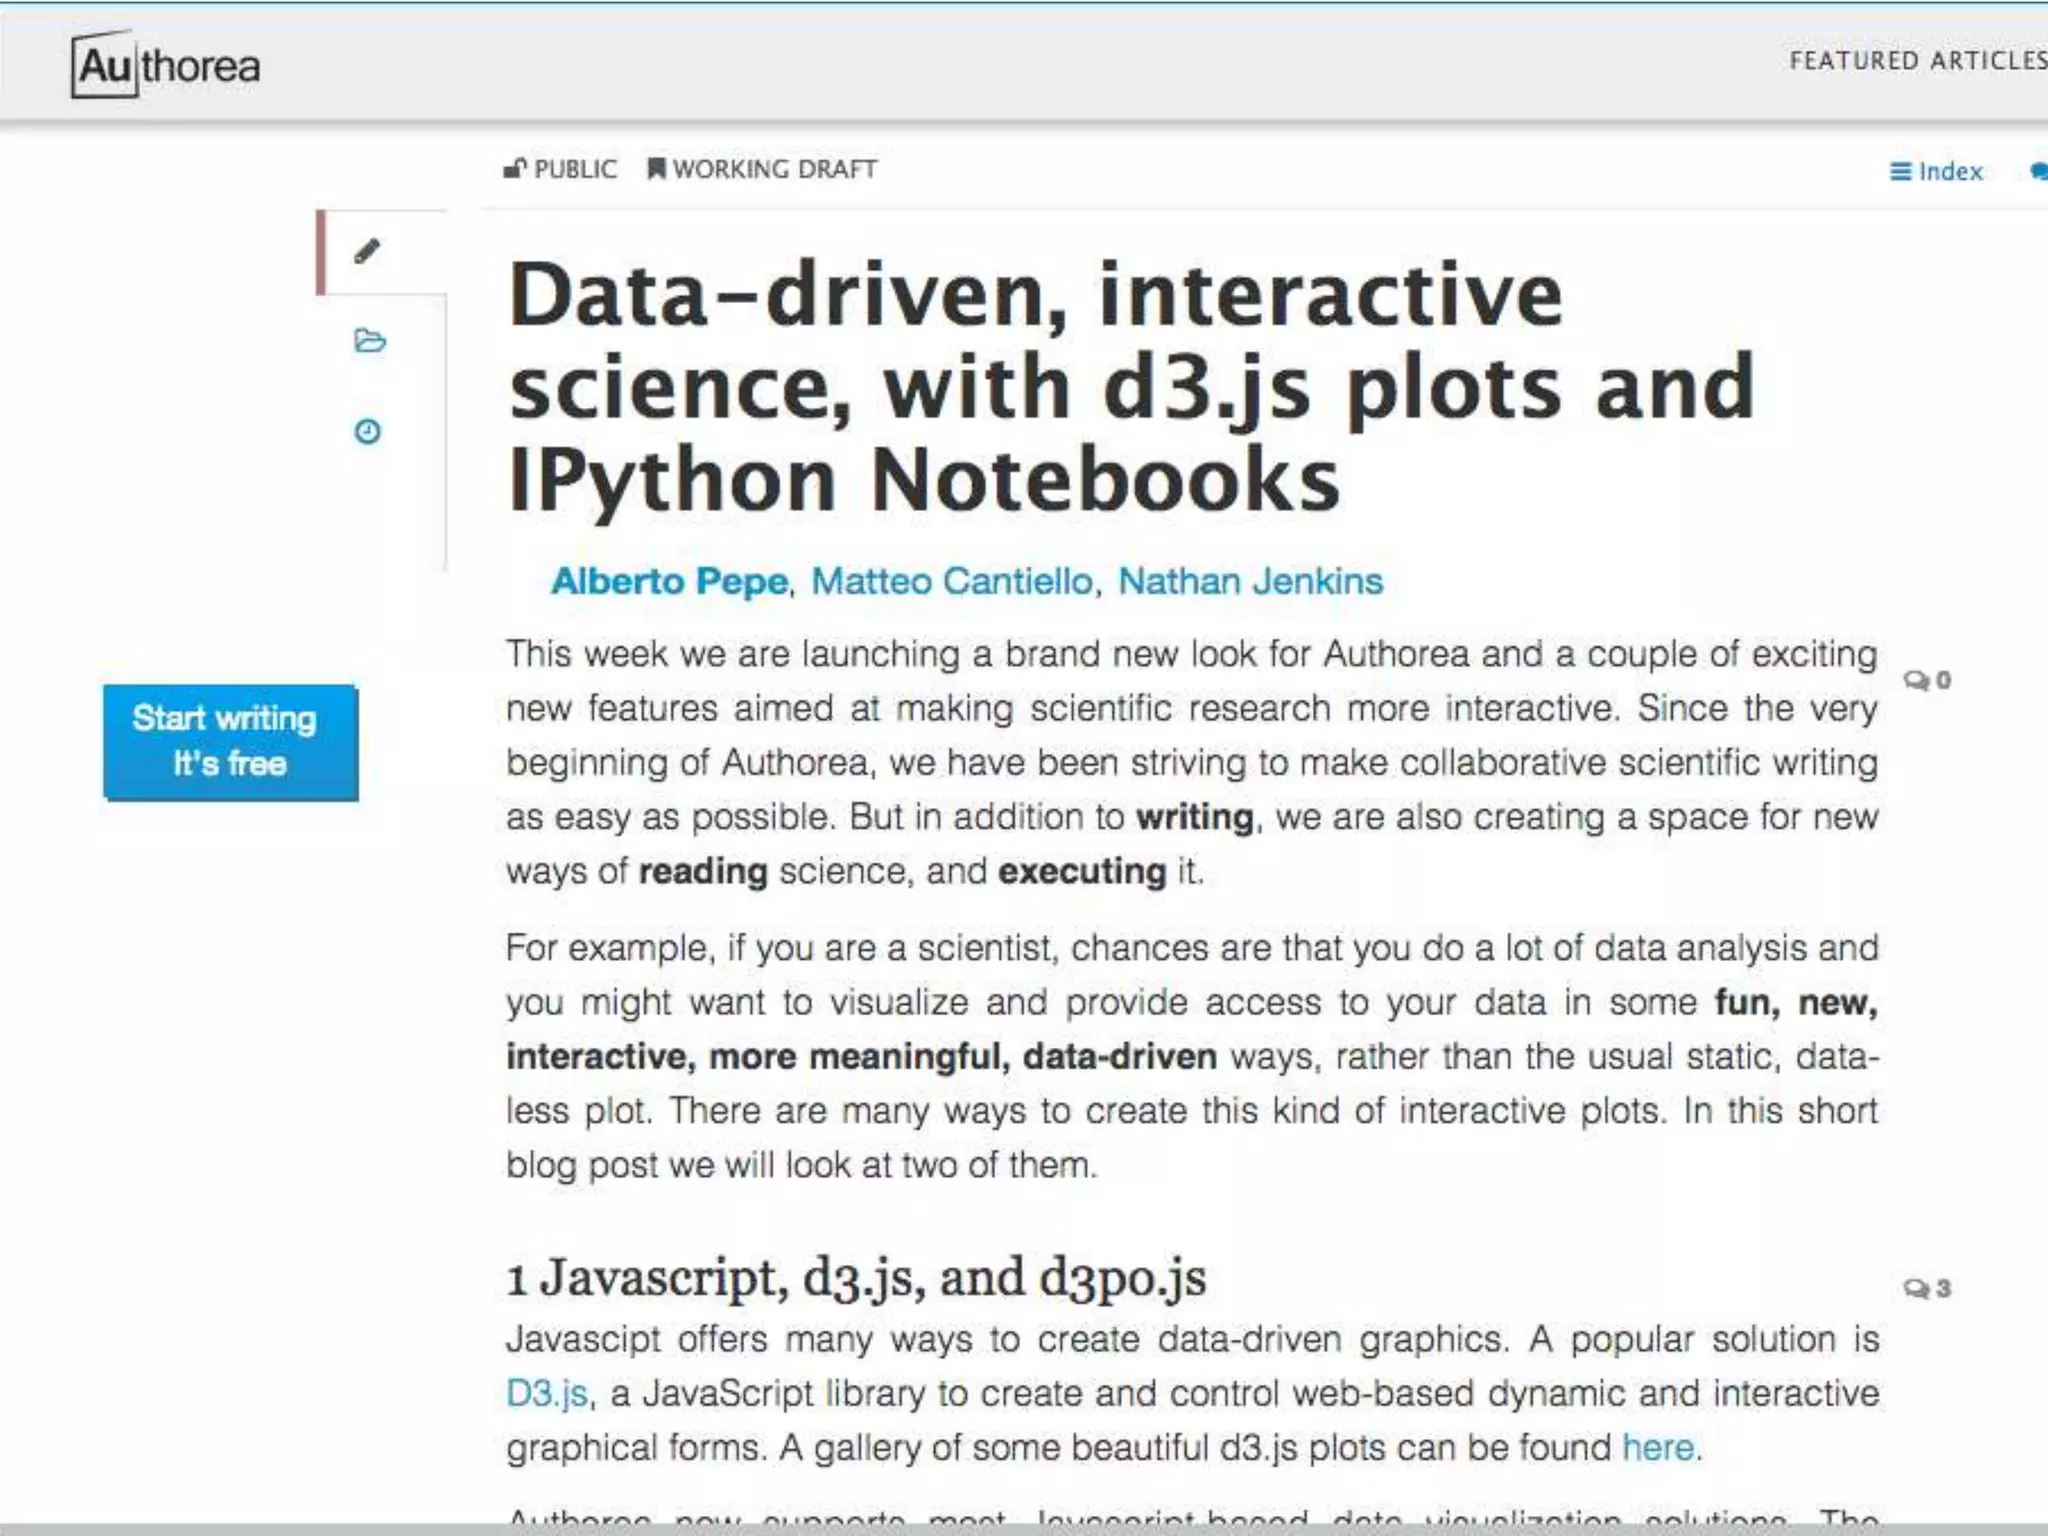Open author Nathan Jenkins' profile link
The image size is (2048, 1536).
coord(1250,581)
